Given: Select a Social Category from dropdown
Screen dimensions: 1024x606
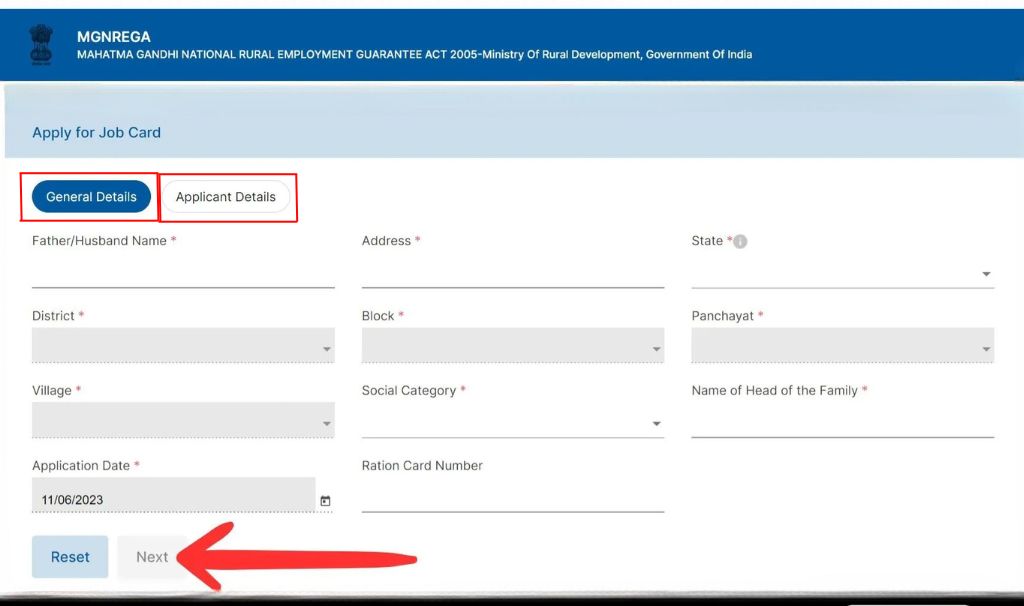Looking at the screenshot, I should point(512,422).
